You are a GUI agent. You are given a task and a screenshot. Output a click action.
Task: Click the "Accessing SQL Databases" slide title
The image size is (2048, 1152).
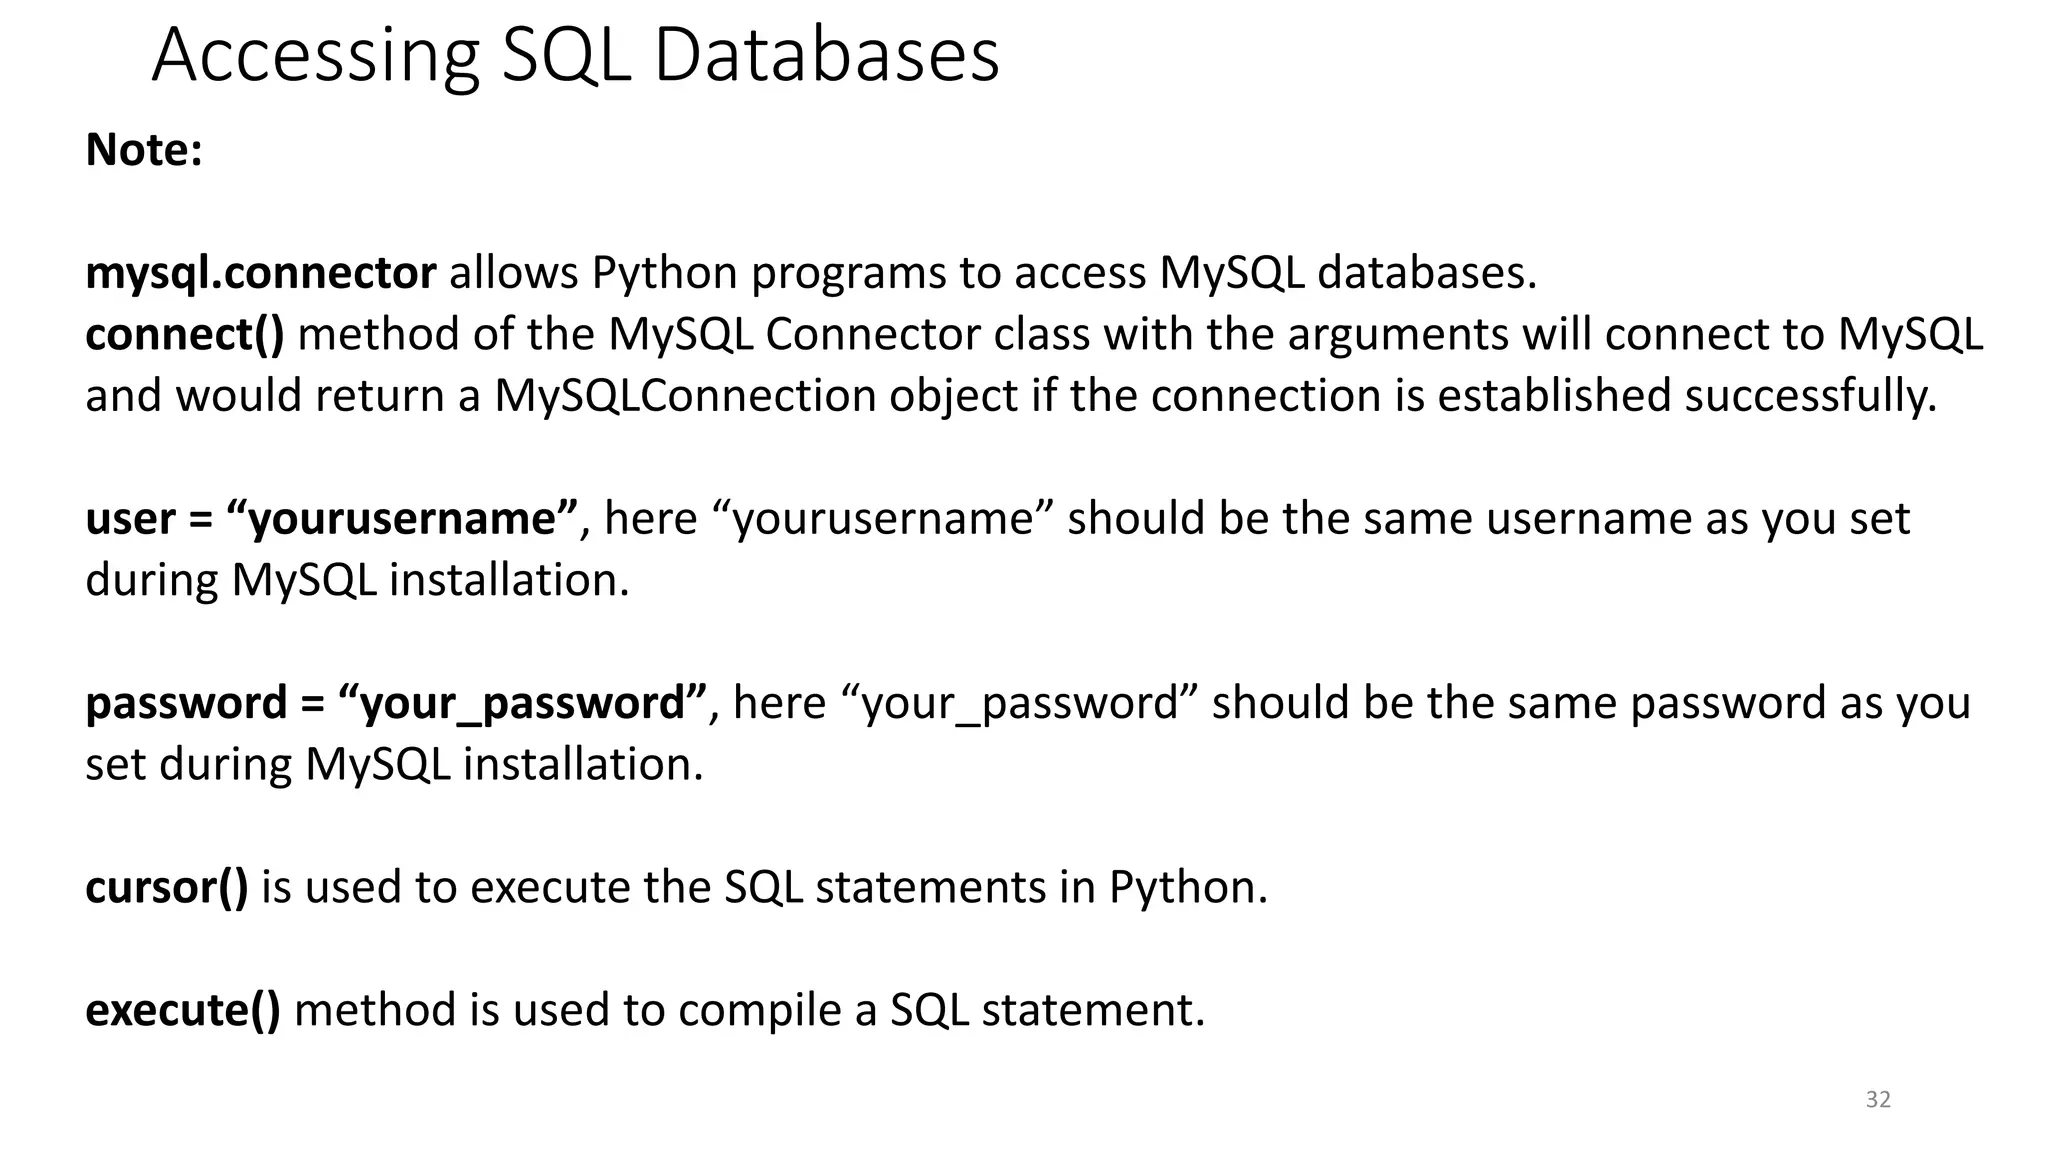(575, 55)
